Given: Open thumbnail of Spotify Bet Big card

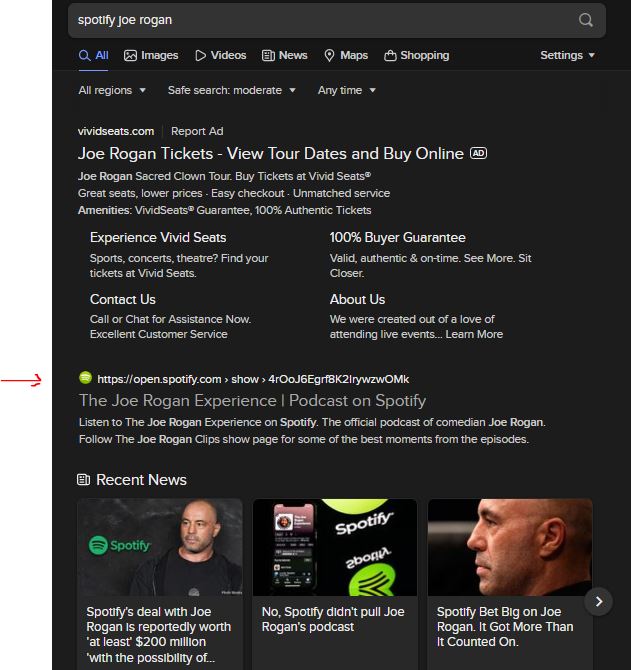Looking at the screenshot, I should click(x=510, y=547).
